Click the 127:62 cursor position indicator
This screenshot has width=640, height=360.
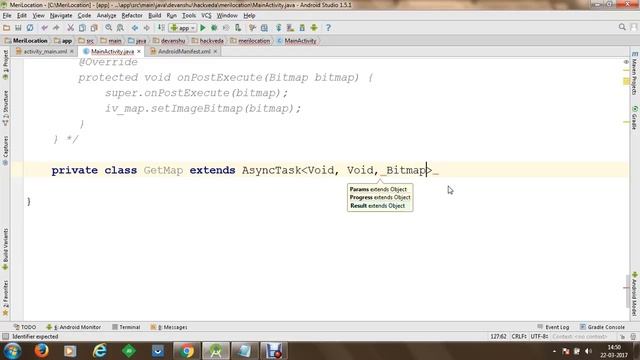pyautogui.click(x=498, y=336)
